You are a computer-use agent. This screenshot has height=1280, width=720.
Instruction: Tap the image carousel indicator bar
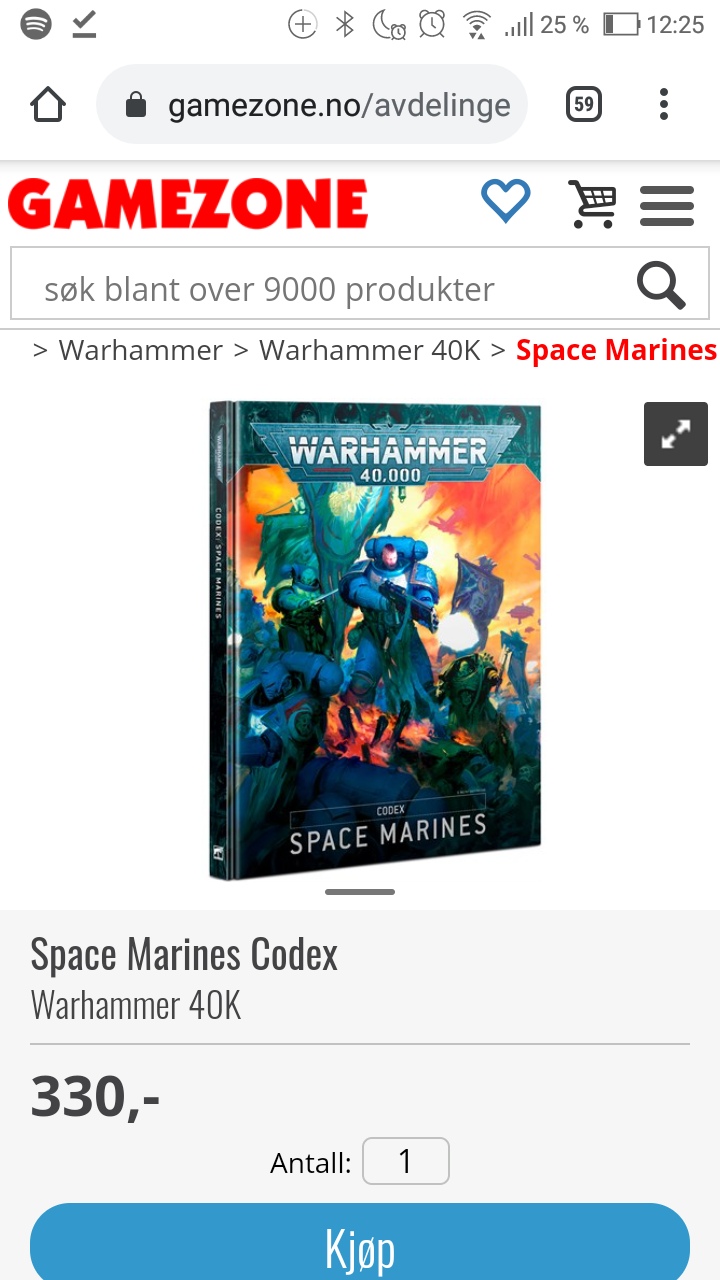point(360,891)
